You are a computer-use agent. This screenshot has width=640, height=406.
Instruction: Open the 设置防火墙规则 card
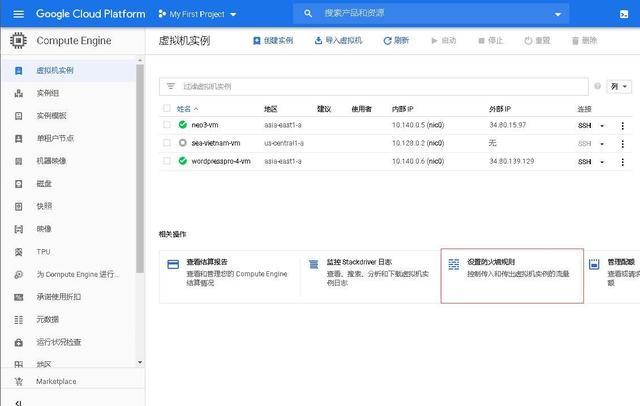(x=512, y=276)
